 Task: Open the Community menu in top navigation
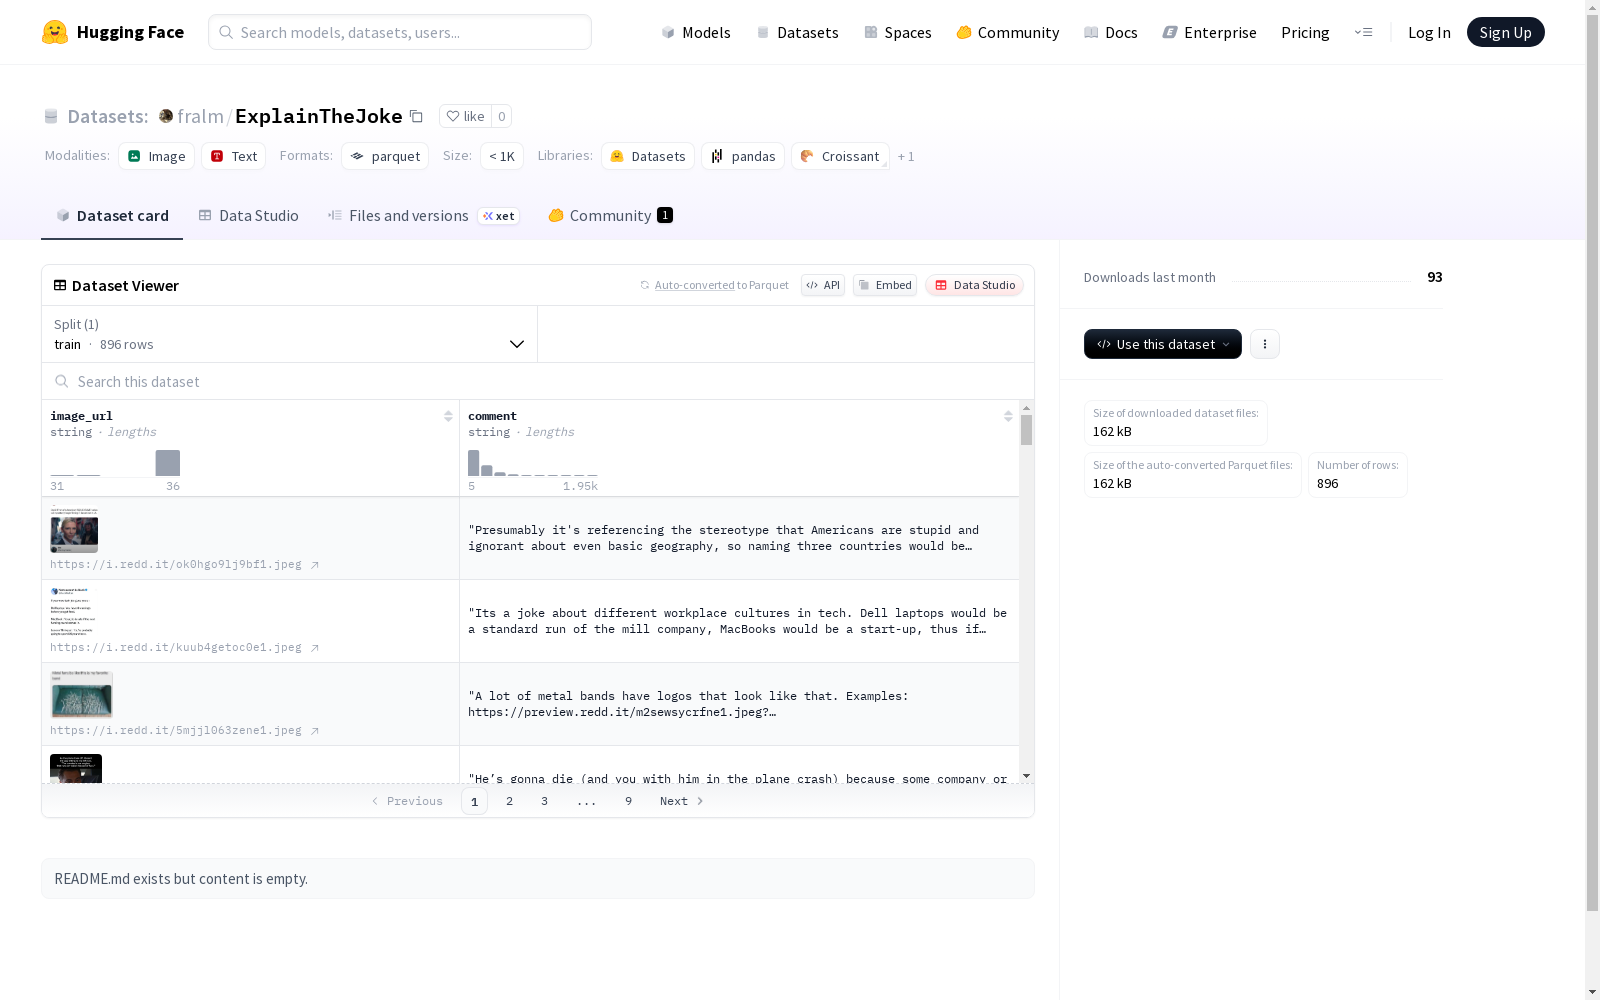point(1007,32)
